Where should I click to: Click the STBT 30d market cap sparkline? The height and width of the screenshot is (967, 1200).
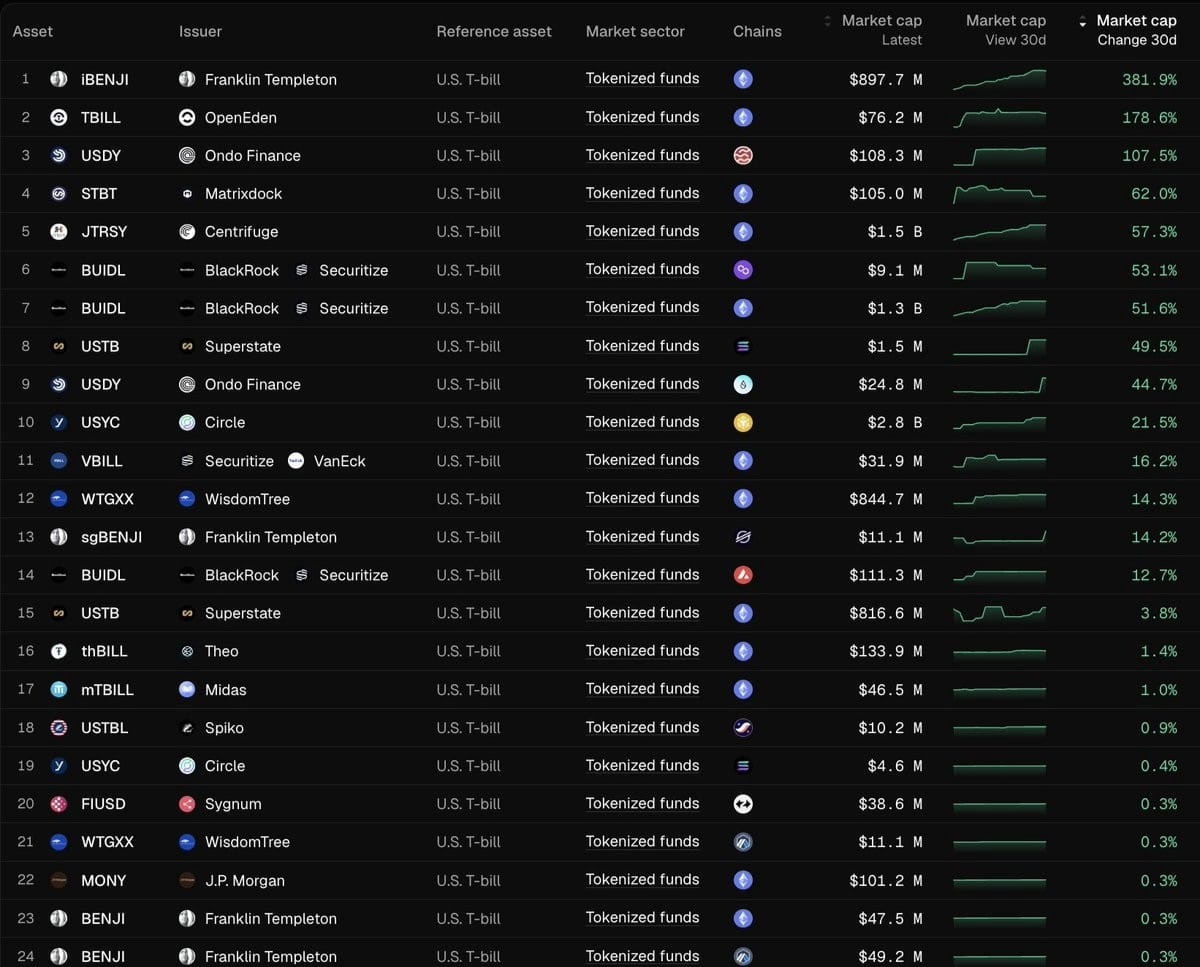coord(1000,193)
